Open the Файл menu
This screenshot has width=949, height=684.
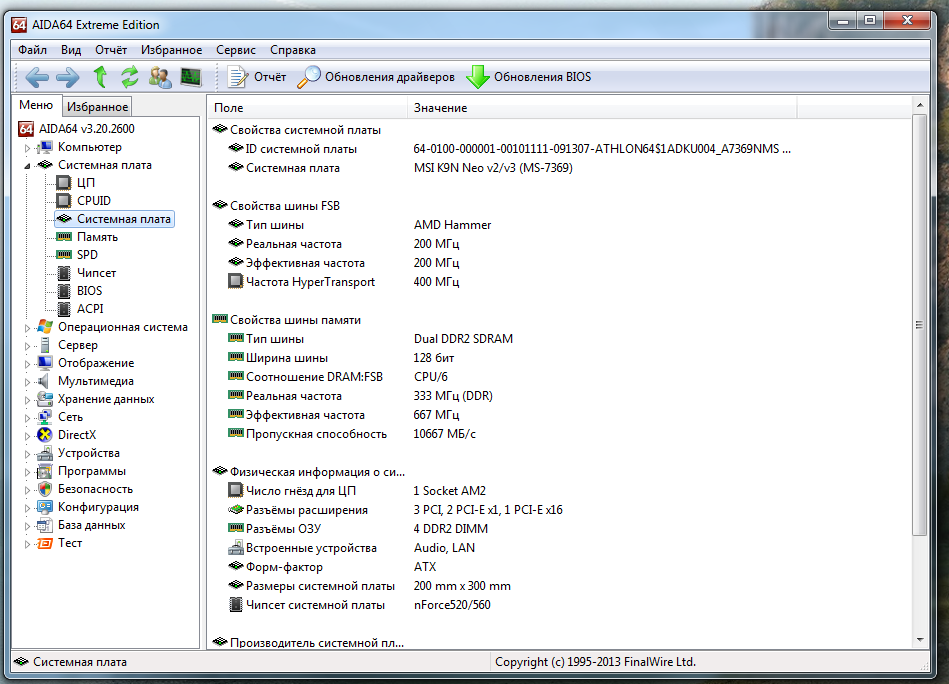(32, 50)
